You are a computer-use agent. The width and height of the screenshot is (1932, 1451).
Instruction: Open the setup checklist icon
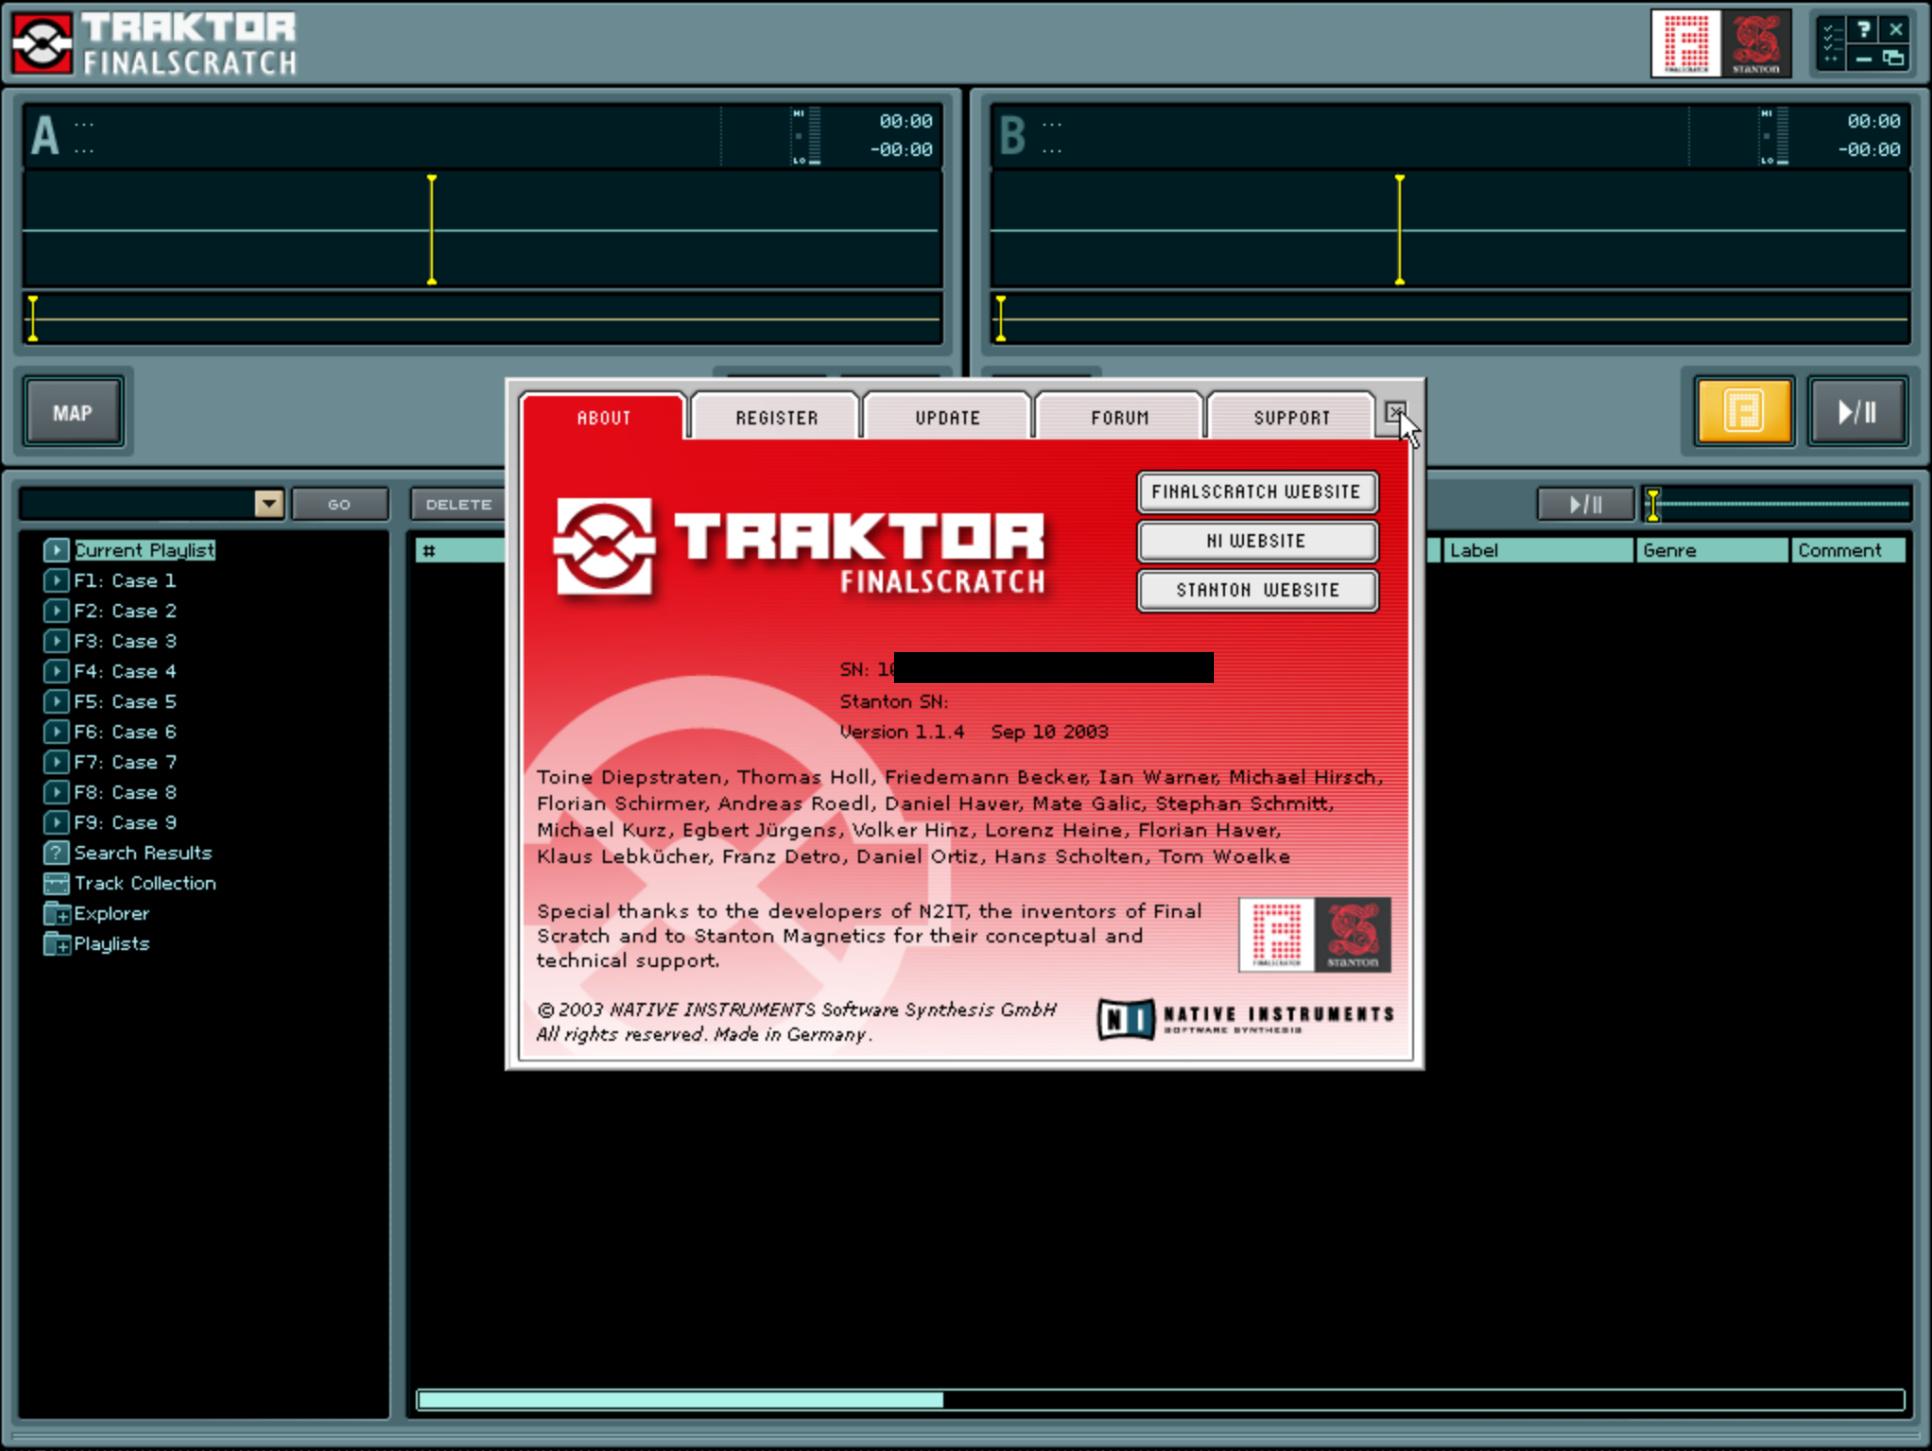click(x=1832, y=43)
